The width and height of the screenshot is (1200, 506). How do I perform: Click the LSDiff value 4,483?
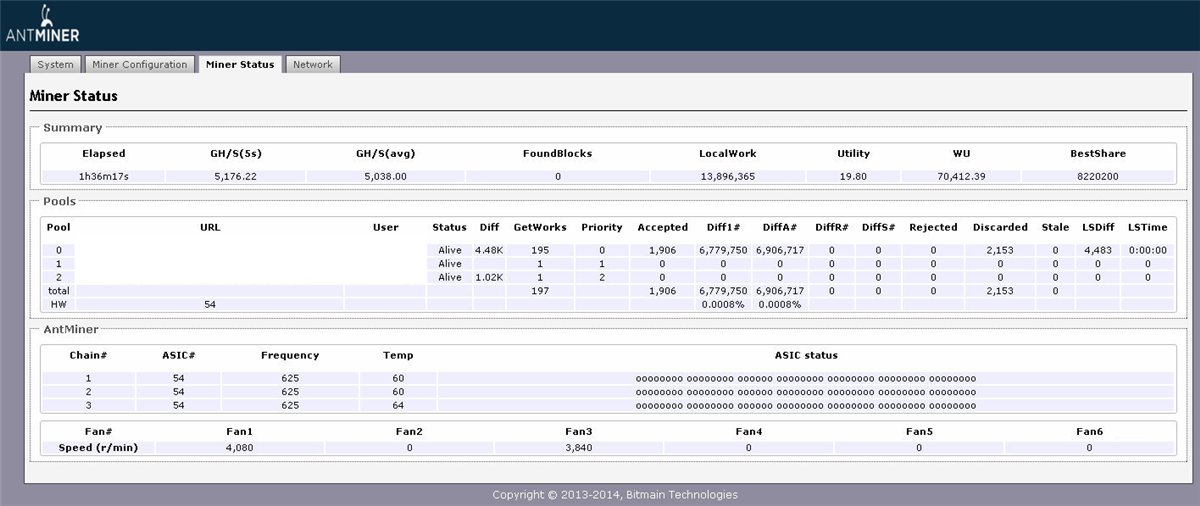1097,250
